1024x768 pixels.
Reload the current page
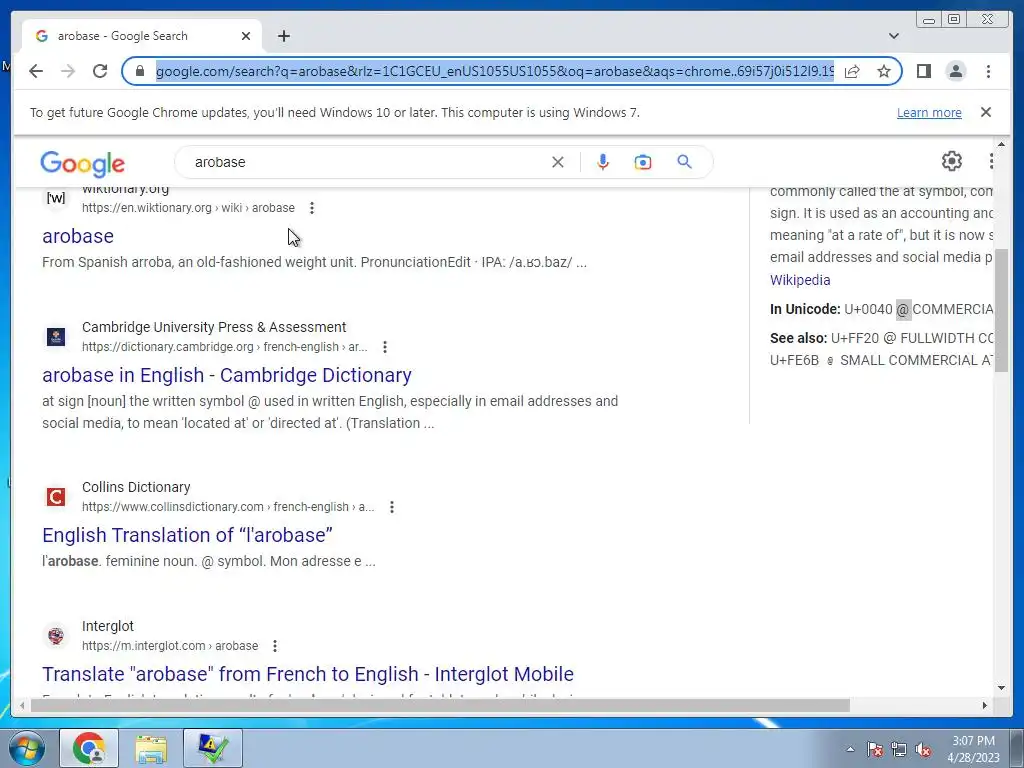(x=100, y=71)
